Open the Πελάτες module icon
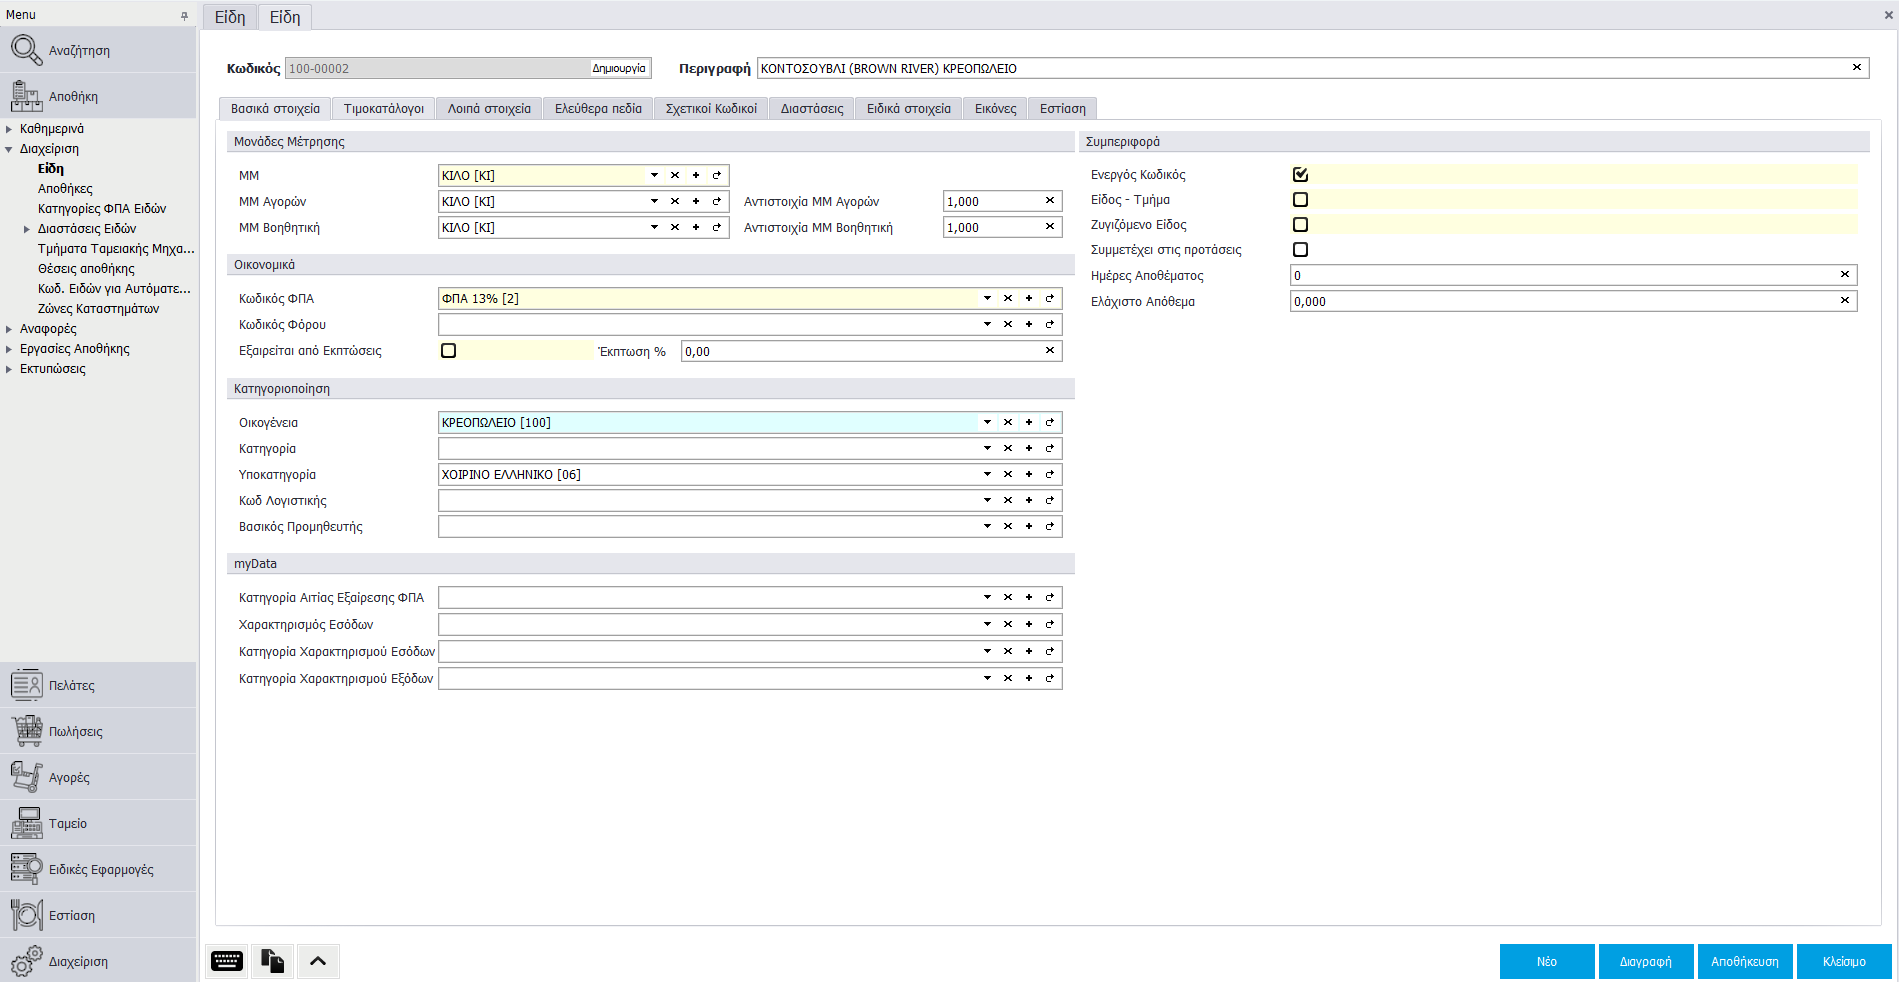The width and height of the screenshot is (1899, 982). pyautogui.click(x=26, y=686)
